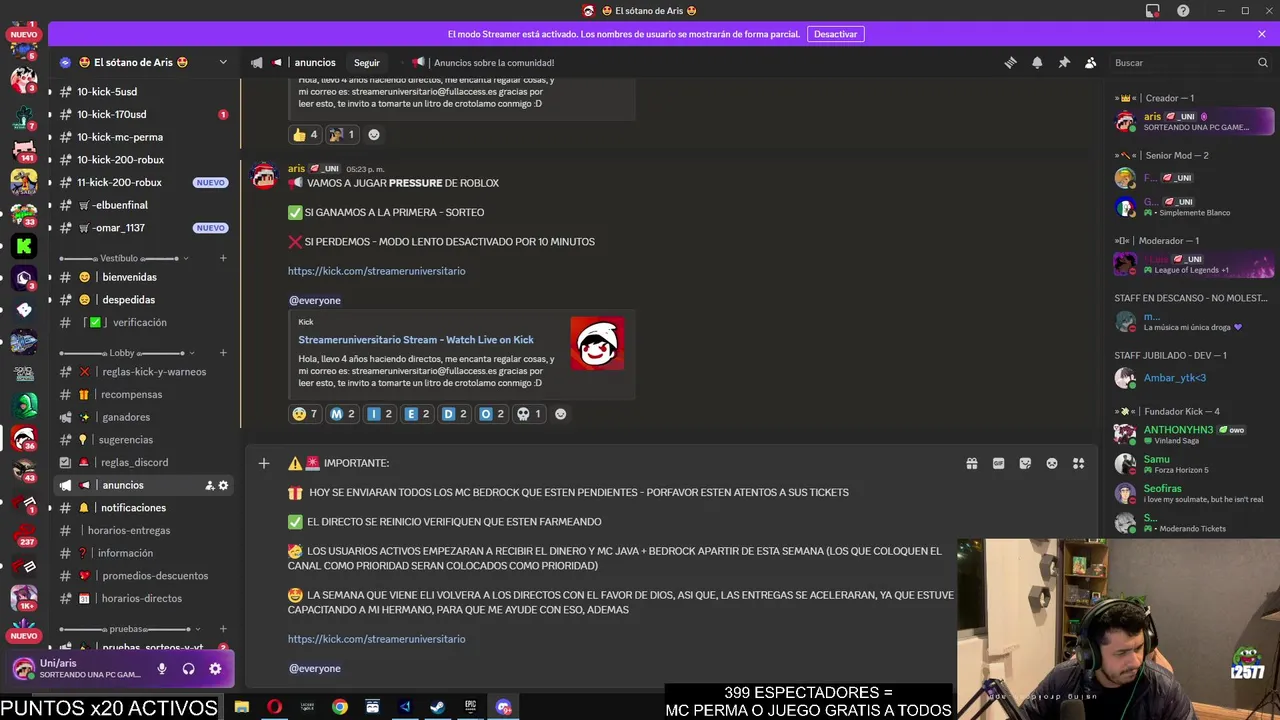
Task: Open channel 10-kick-170usd
Action: pyautogui.click(x=143, y=114)
